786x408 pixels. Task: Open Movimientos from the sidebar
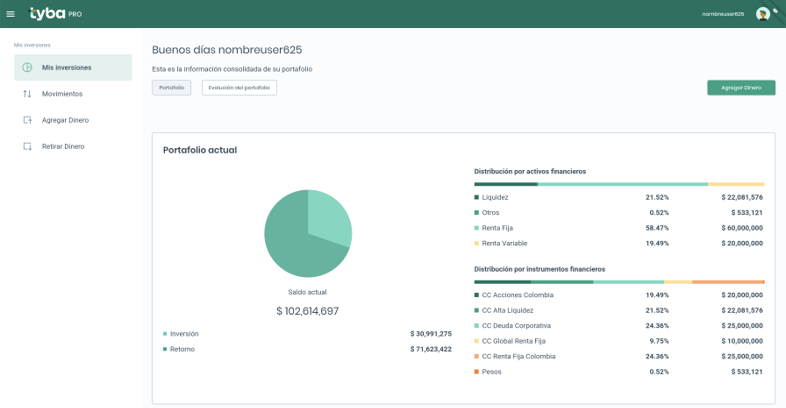pyautogui.click(x=62, y=94)
